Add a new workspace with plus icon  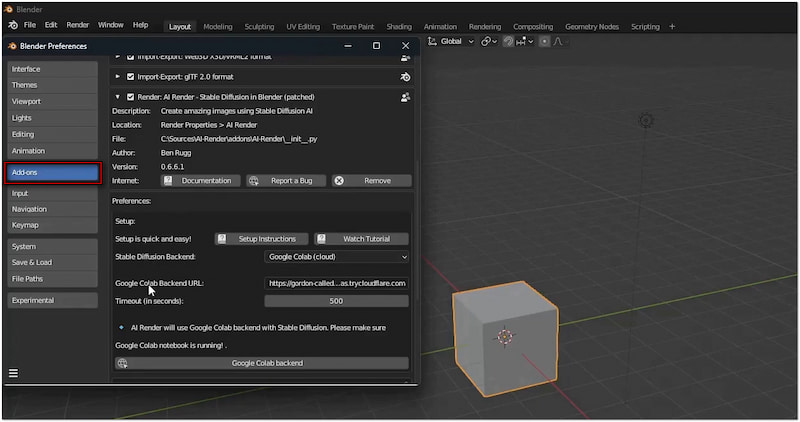point(672,27)
